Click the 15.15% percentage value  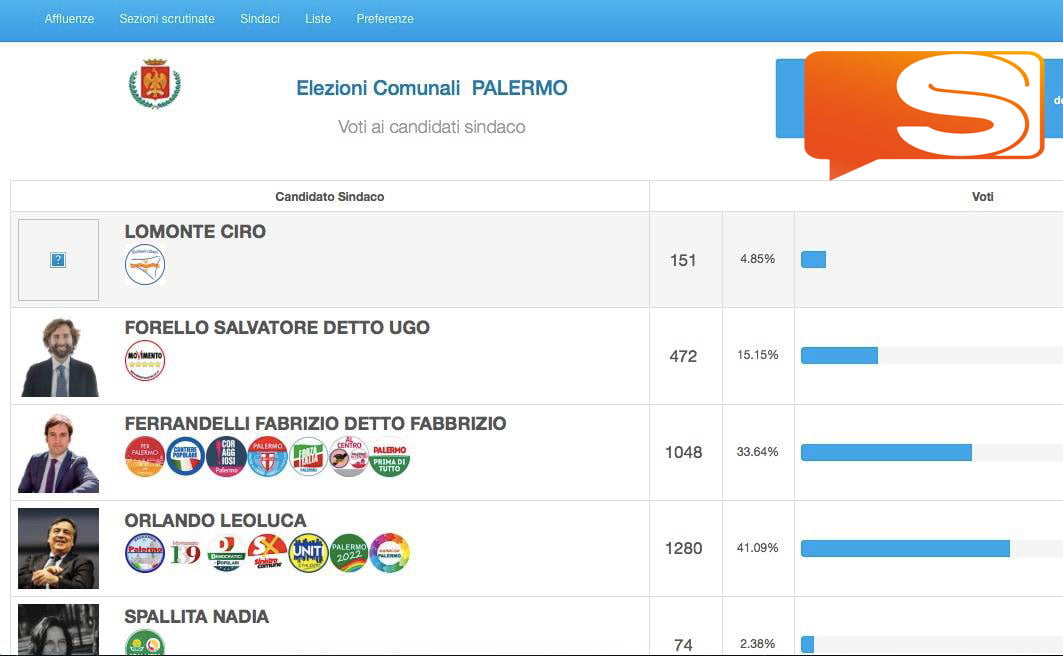pos(758,355)
